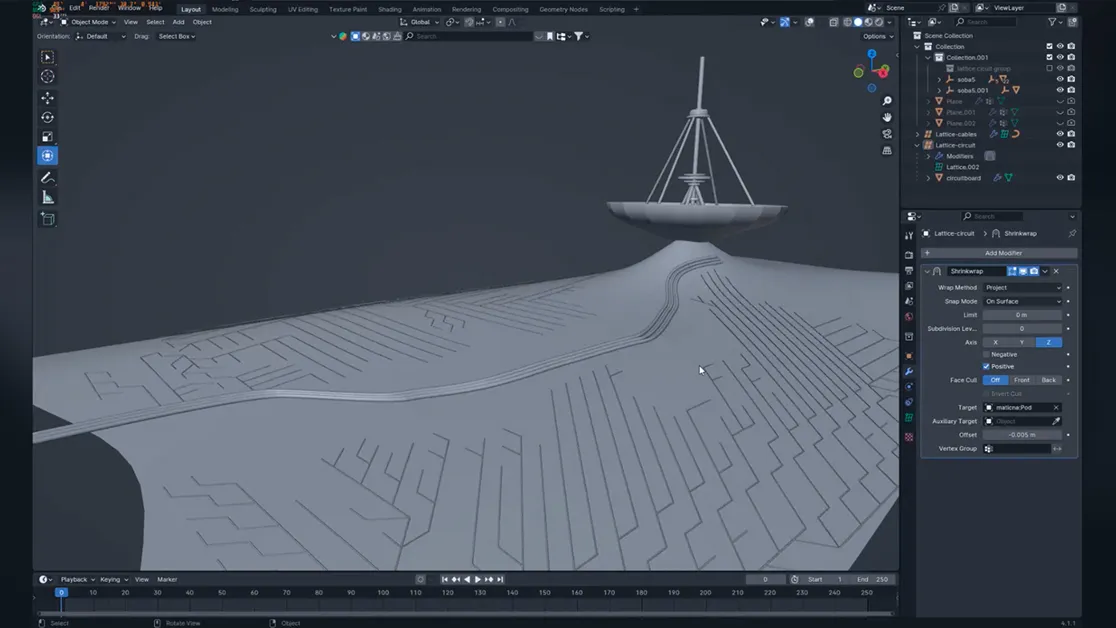Open the Modifier Properties tab with wrench icon
This screenshot has height=628, width=1116.
[x=908, y=372]
